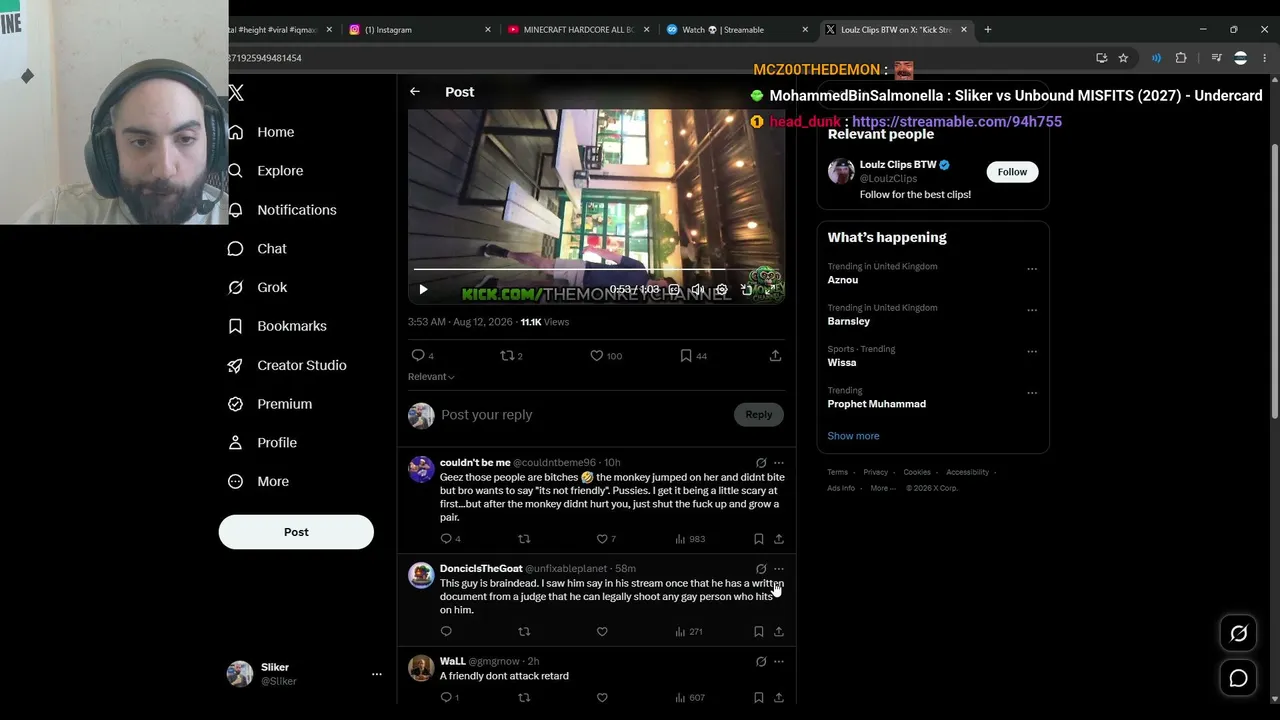Reply to the DoncicIsTheGoat comment
The width and height of the screenshot is (1280, 720).
tap(446, 632)
